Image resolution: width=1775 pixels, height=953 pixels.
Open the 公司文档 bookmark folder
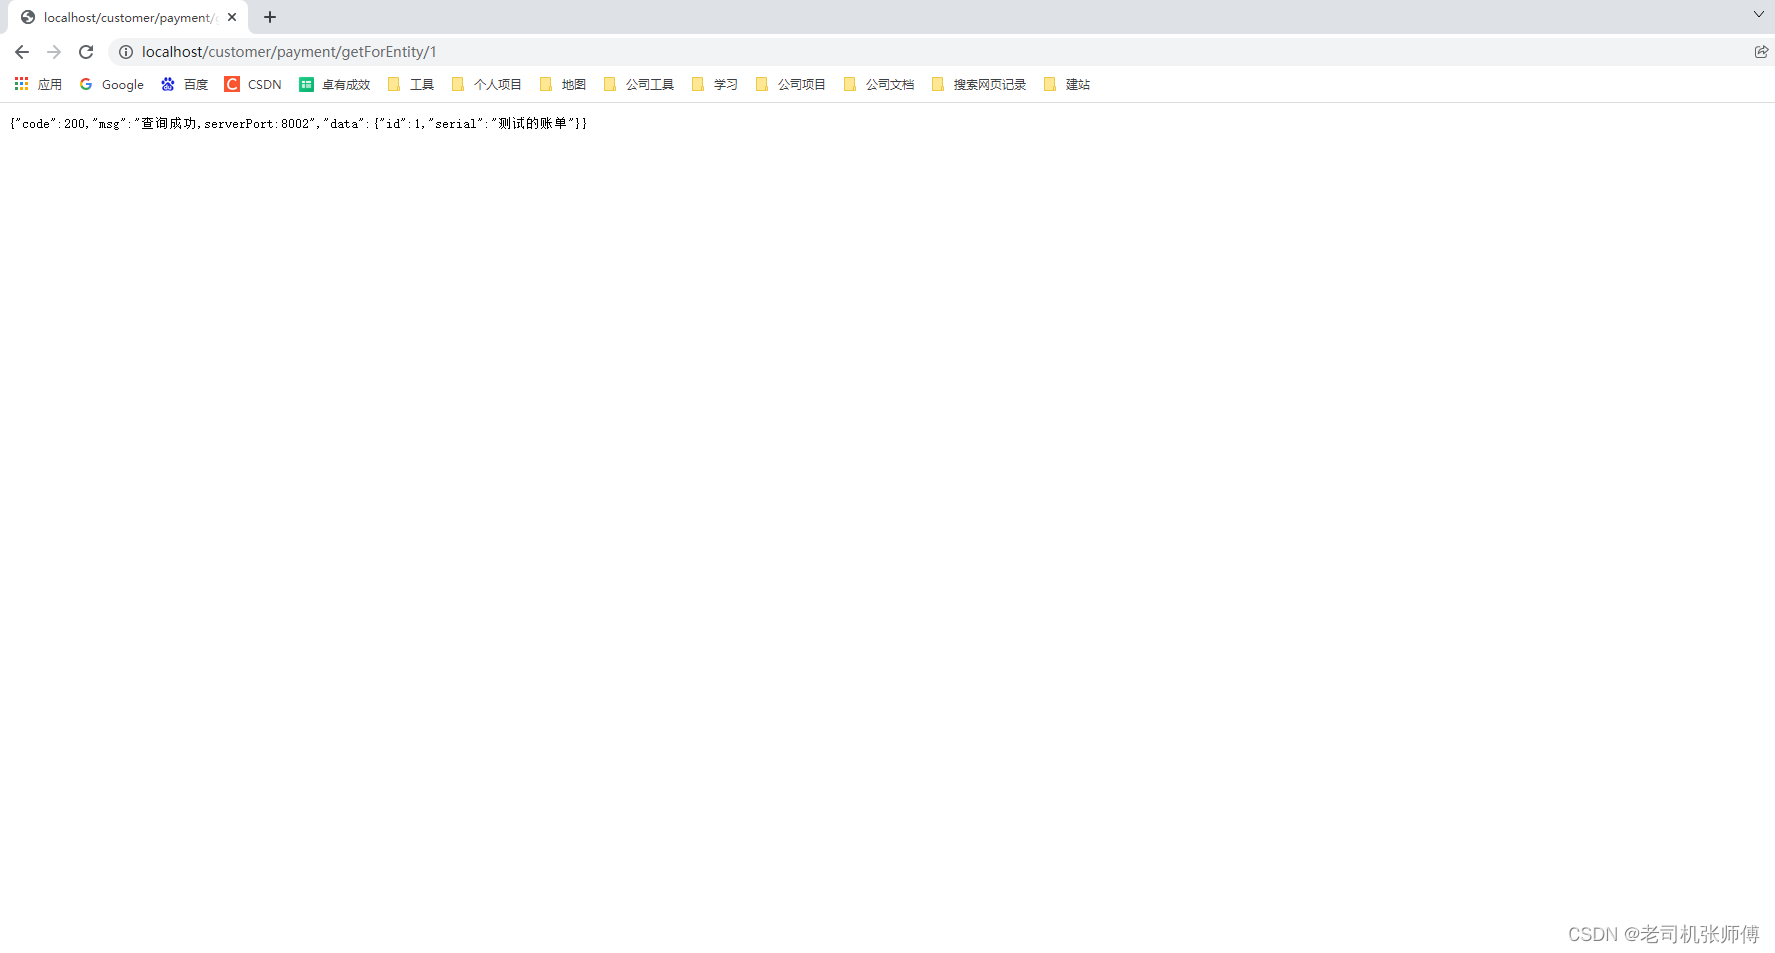pyautogui.click(x=879, y=84)
